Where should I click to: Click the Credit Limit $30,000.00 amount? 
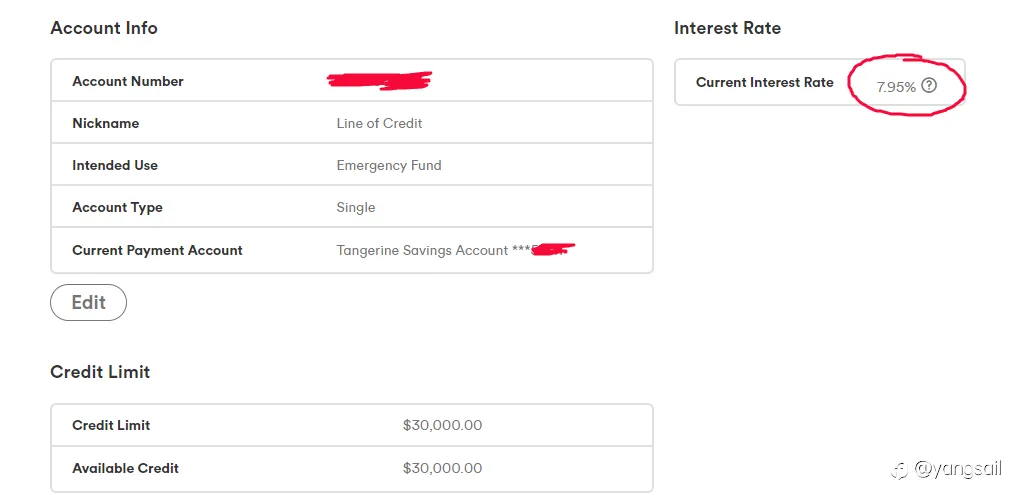(x=443, y=426)
